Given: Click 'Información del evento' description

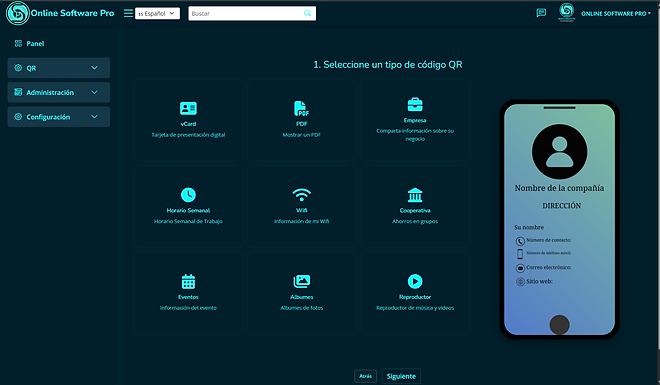Looking at the screenshot, I should click(x=188, y=308).
